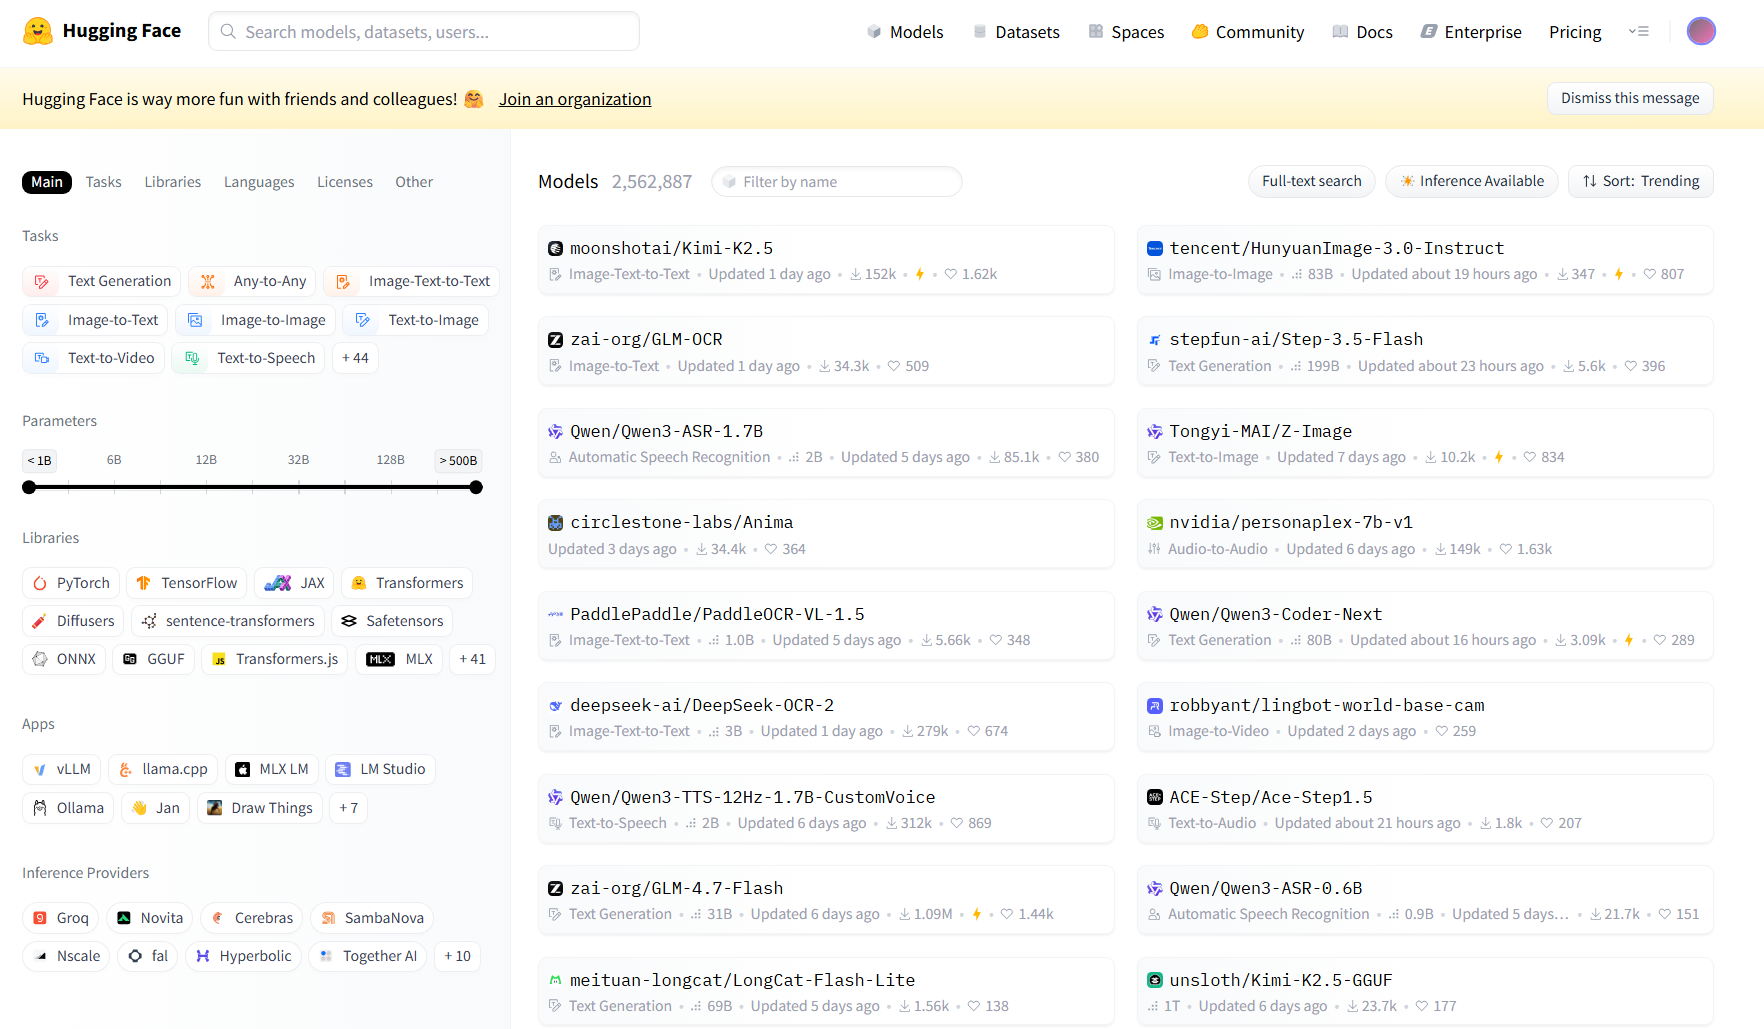Select the <1B parameters marker
The width and height of the screenshot is (1764, 1029).
click(39, 460)
